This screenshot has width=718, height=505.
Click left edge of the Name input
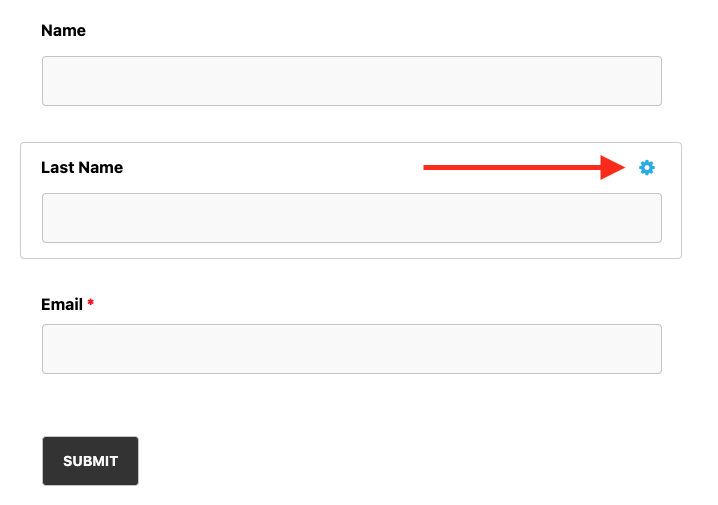point(48,81)
